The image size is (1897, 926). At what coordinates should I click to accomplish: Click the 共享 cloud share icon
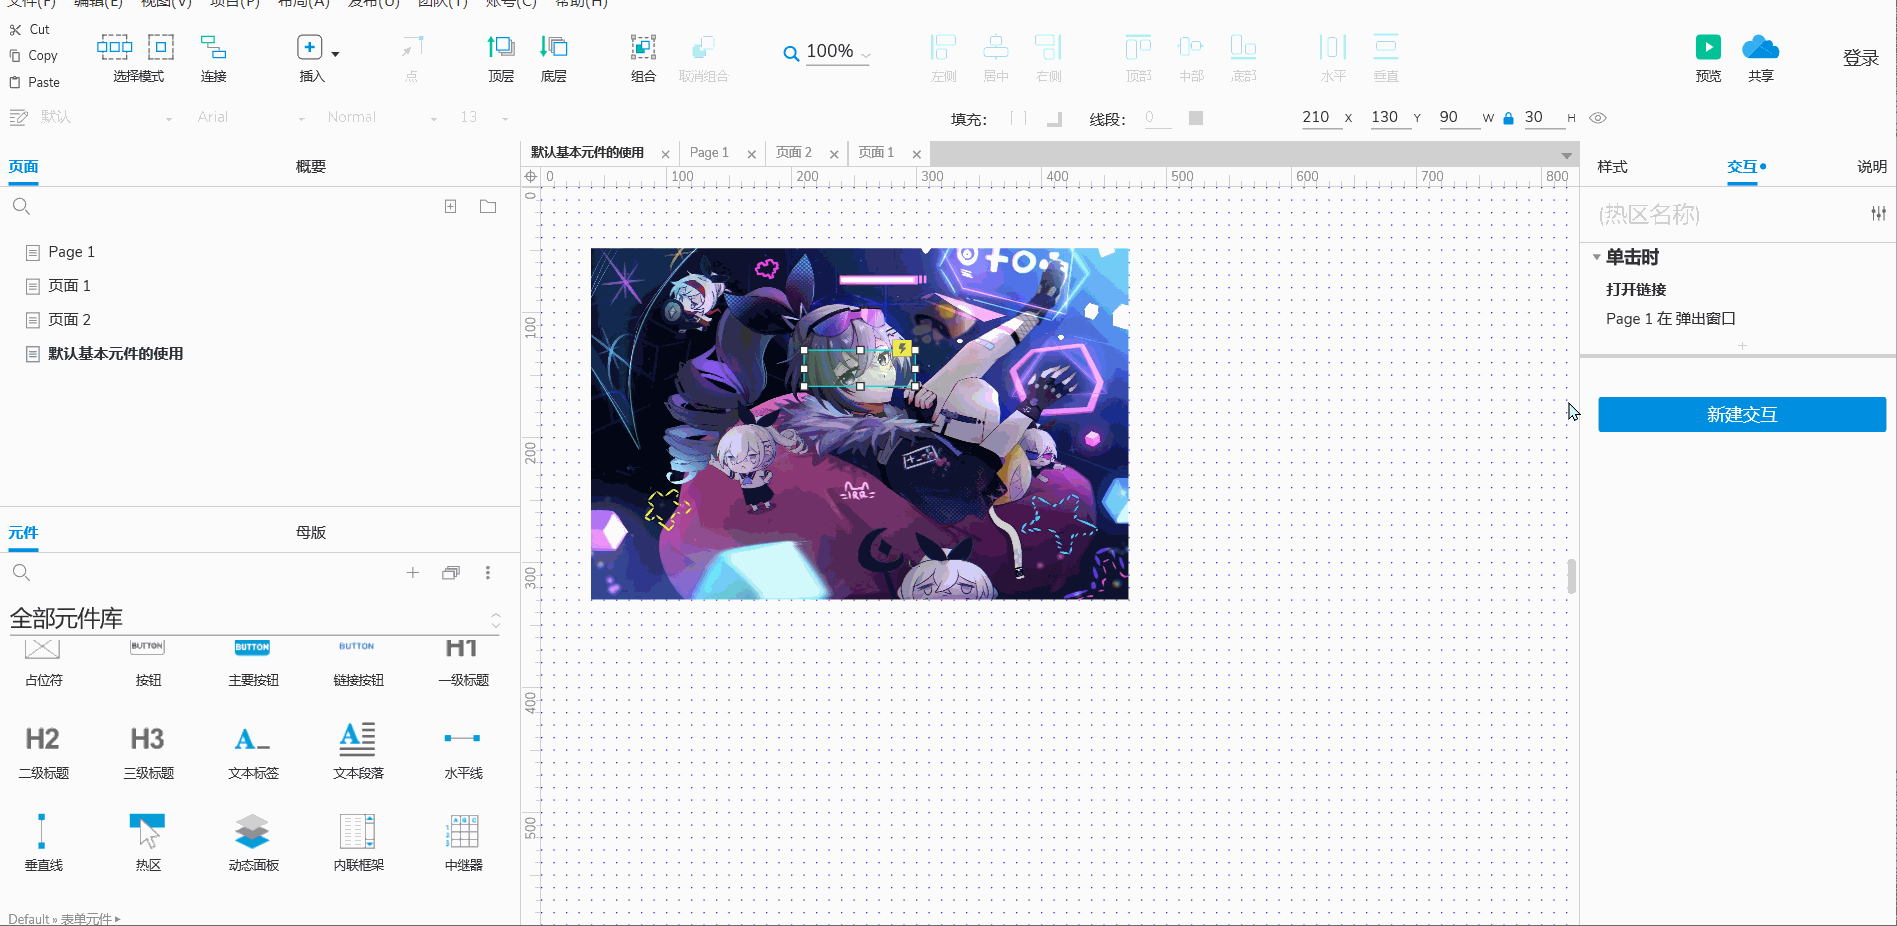[x=1761, y=47]
